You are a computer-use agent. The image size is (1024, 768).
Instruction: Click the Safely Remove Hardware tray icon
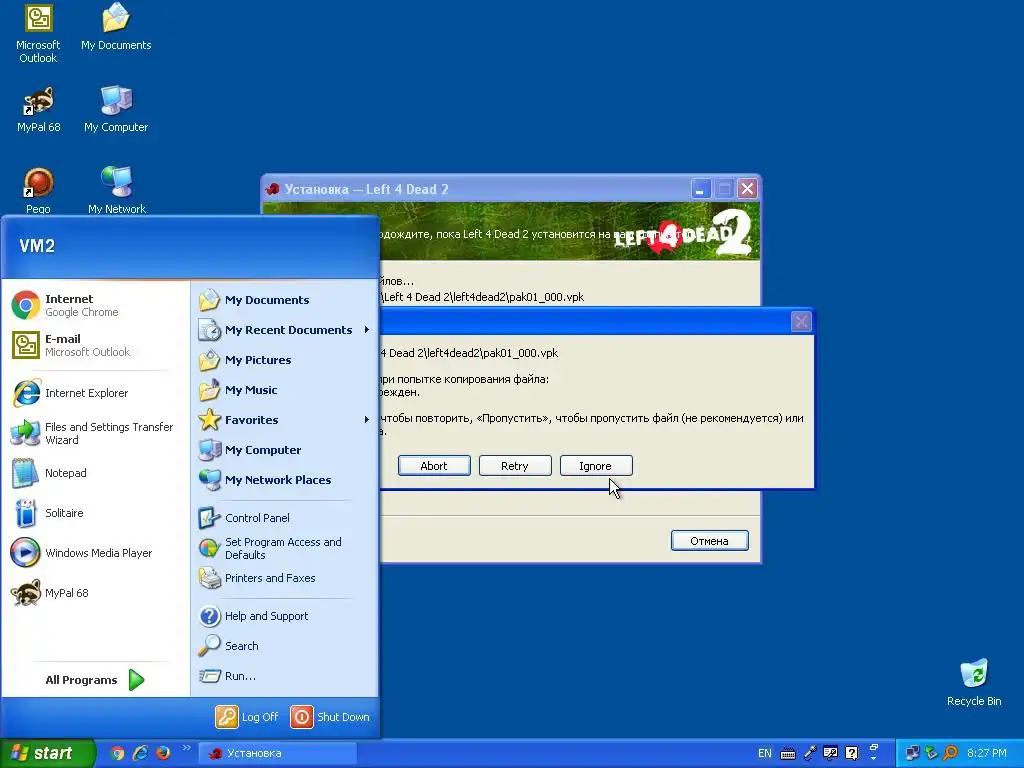(931, 754)
